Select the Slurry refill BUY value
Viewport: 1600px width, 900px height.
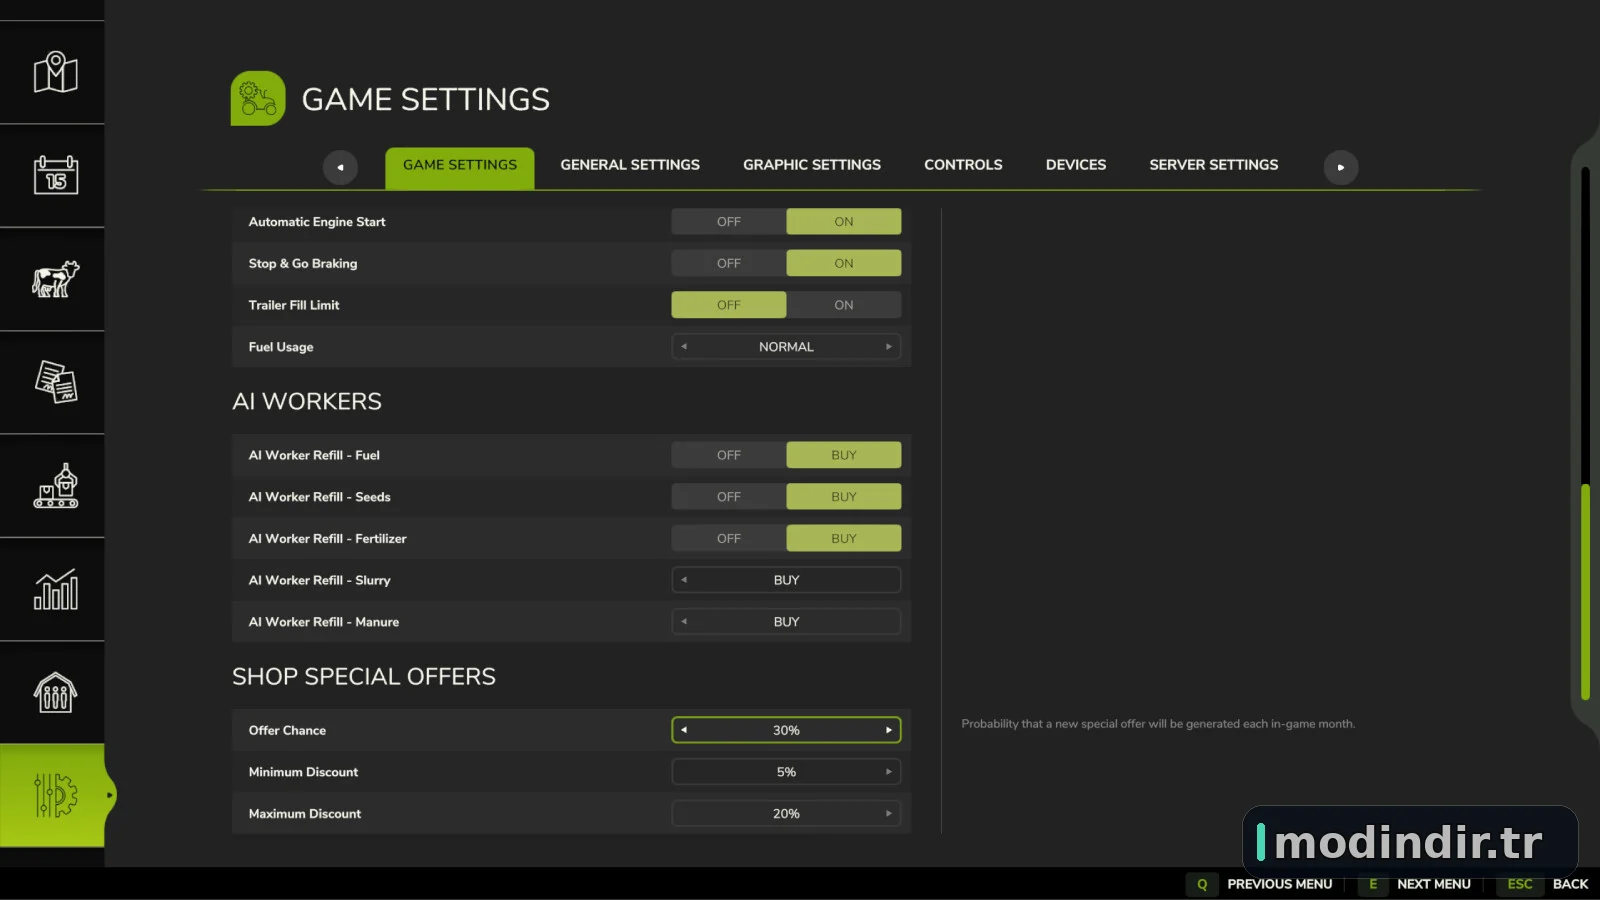point(786,580)
